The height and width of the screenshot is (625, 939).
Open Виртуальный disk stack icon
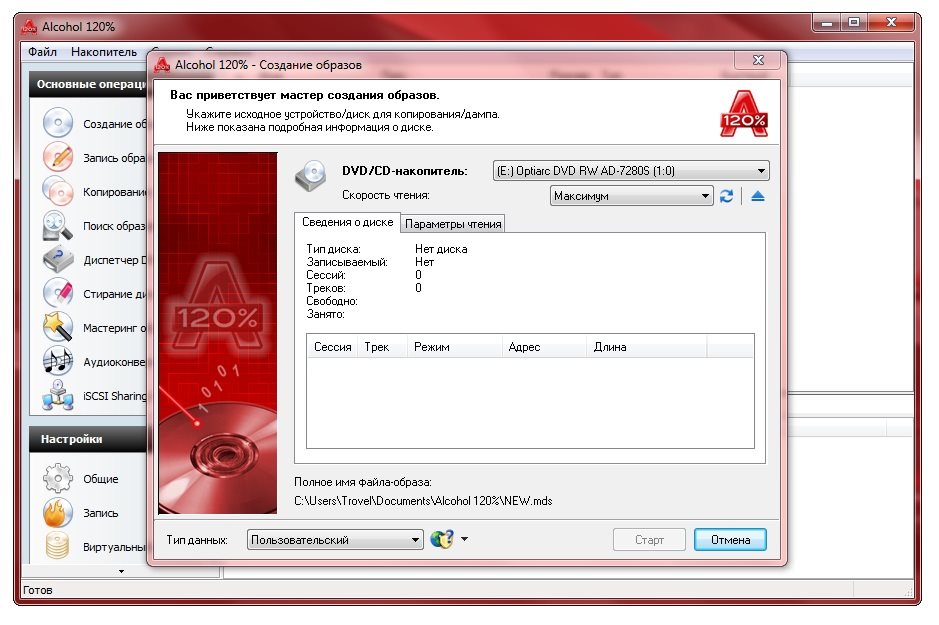pyautogui.click(x=57, y=546)
